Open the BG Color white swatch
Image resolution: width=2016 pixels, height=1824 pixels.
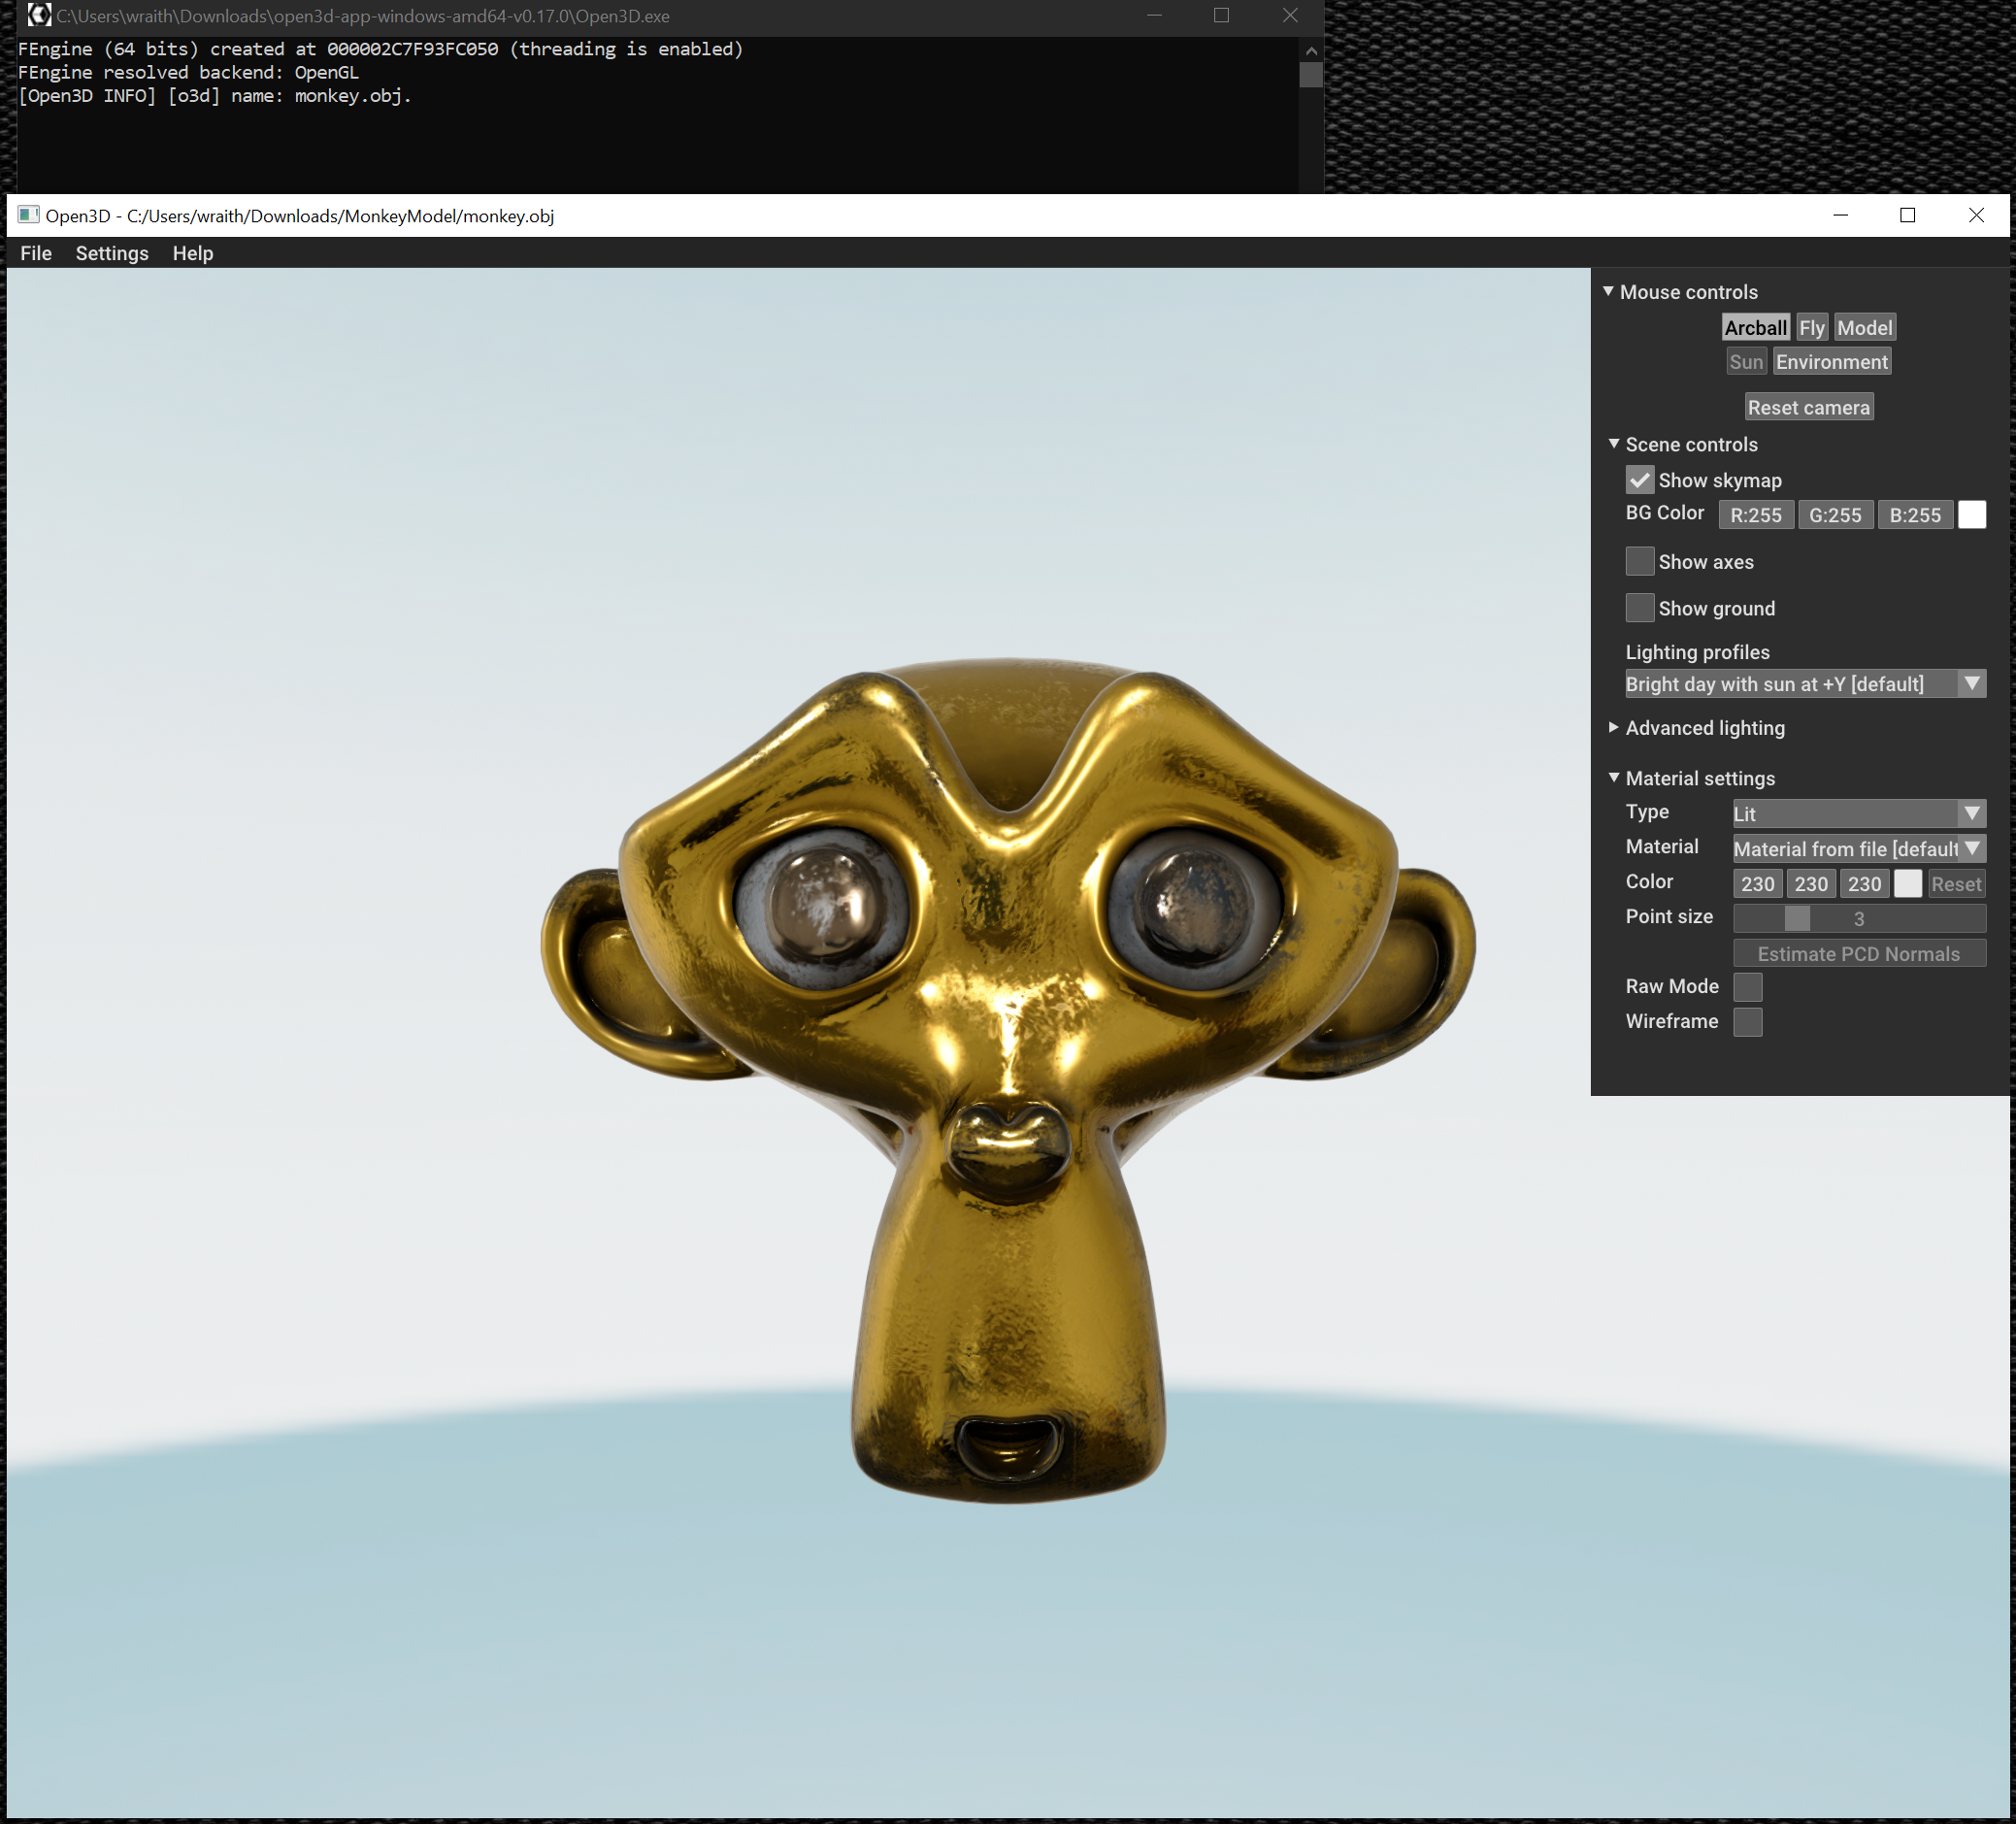click(1971, 515)
